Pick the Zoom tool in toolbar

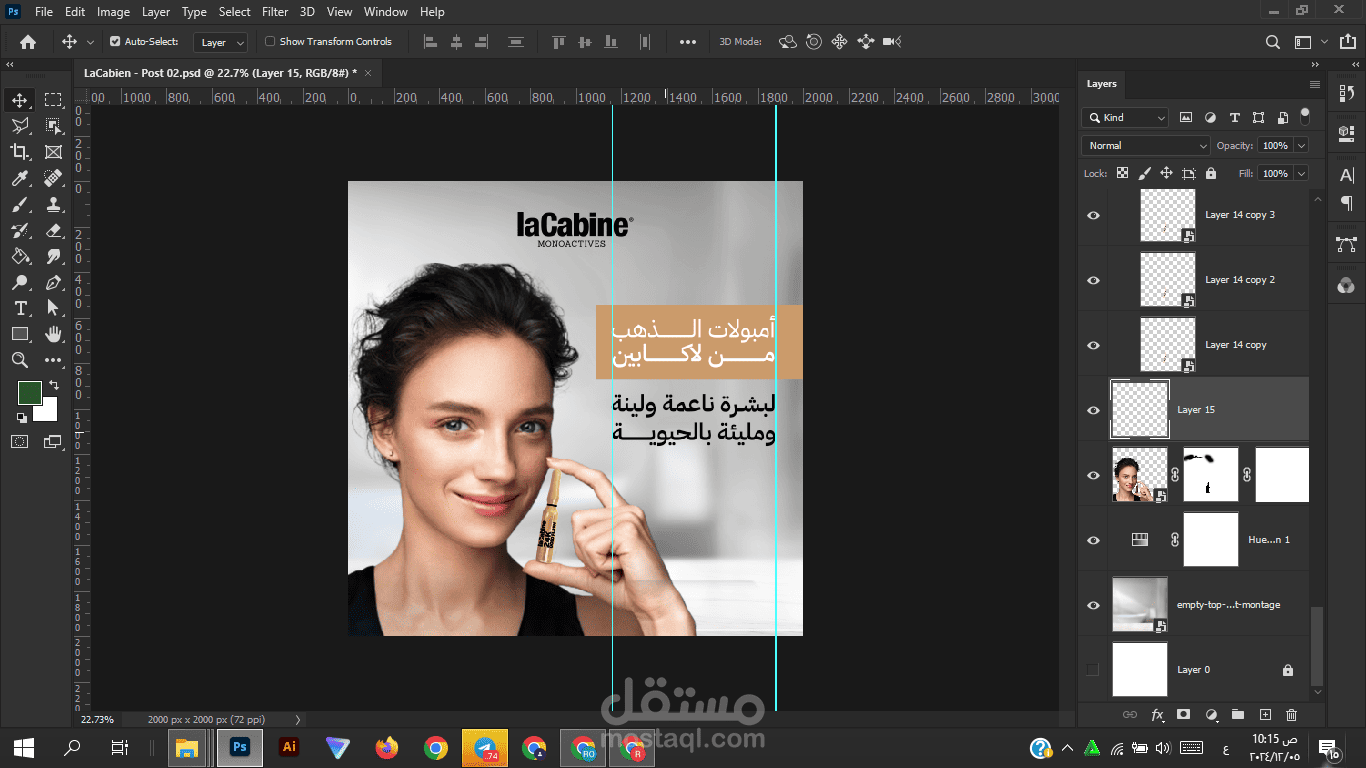tap(20, 360)
